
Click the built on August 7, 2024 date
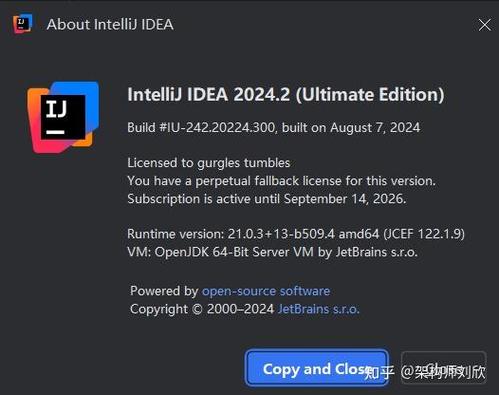pos(351,128)
